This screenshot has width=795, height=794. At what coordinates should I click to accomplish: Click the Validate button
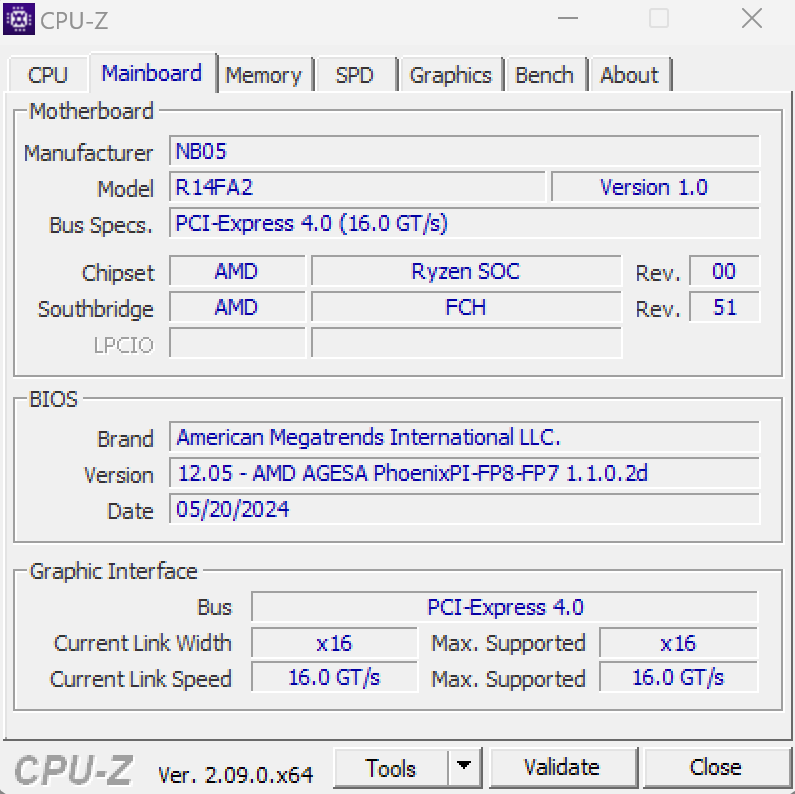[x=562, y=768]
